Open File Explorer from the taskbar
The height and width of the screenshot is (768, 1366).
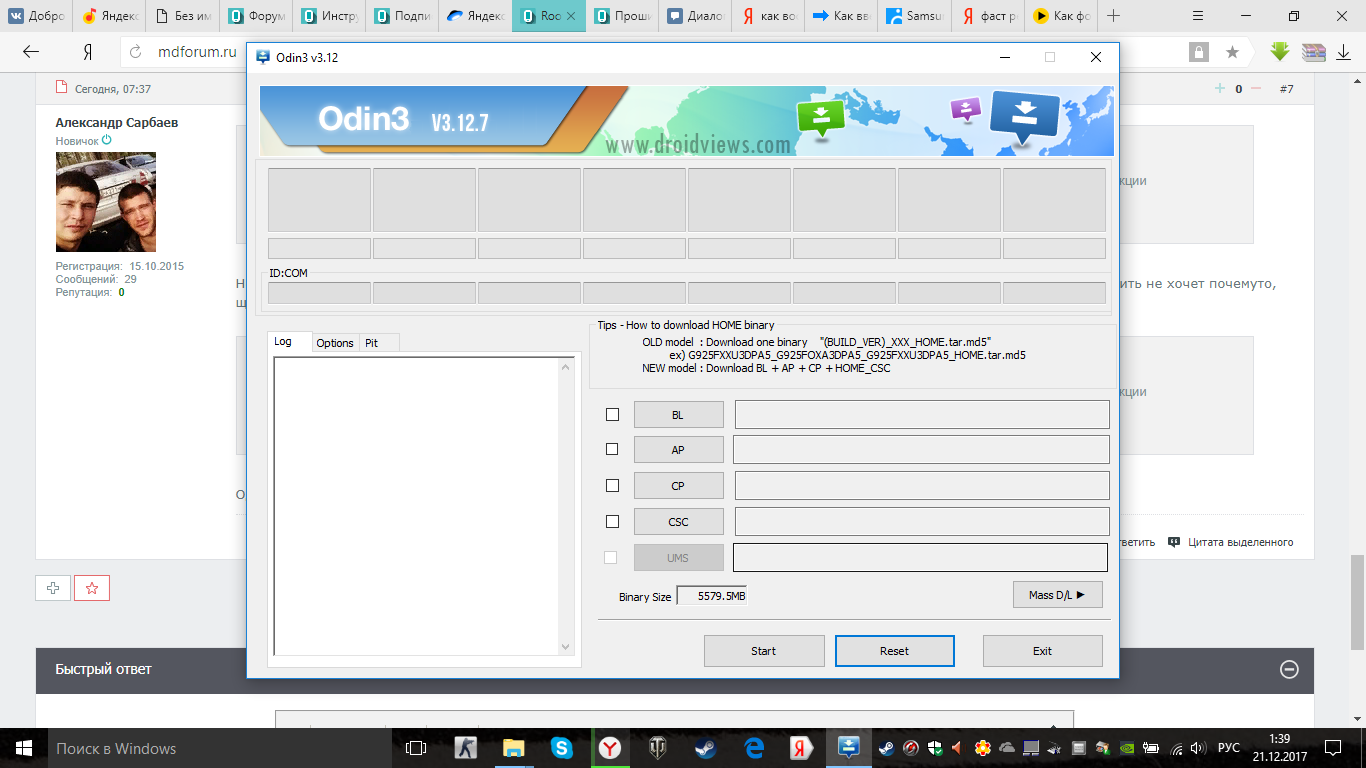pyautogui.click(x=513, y=748)
